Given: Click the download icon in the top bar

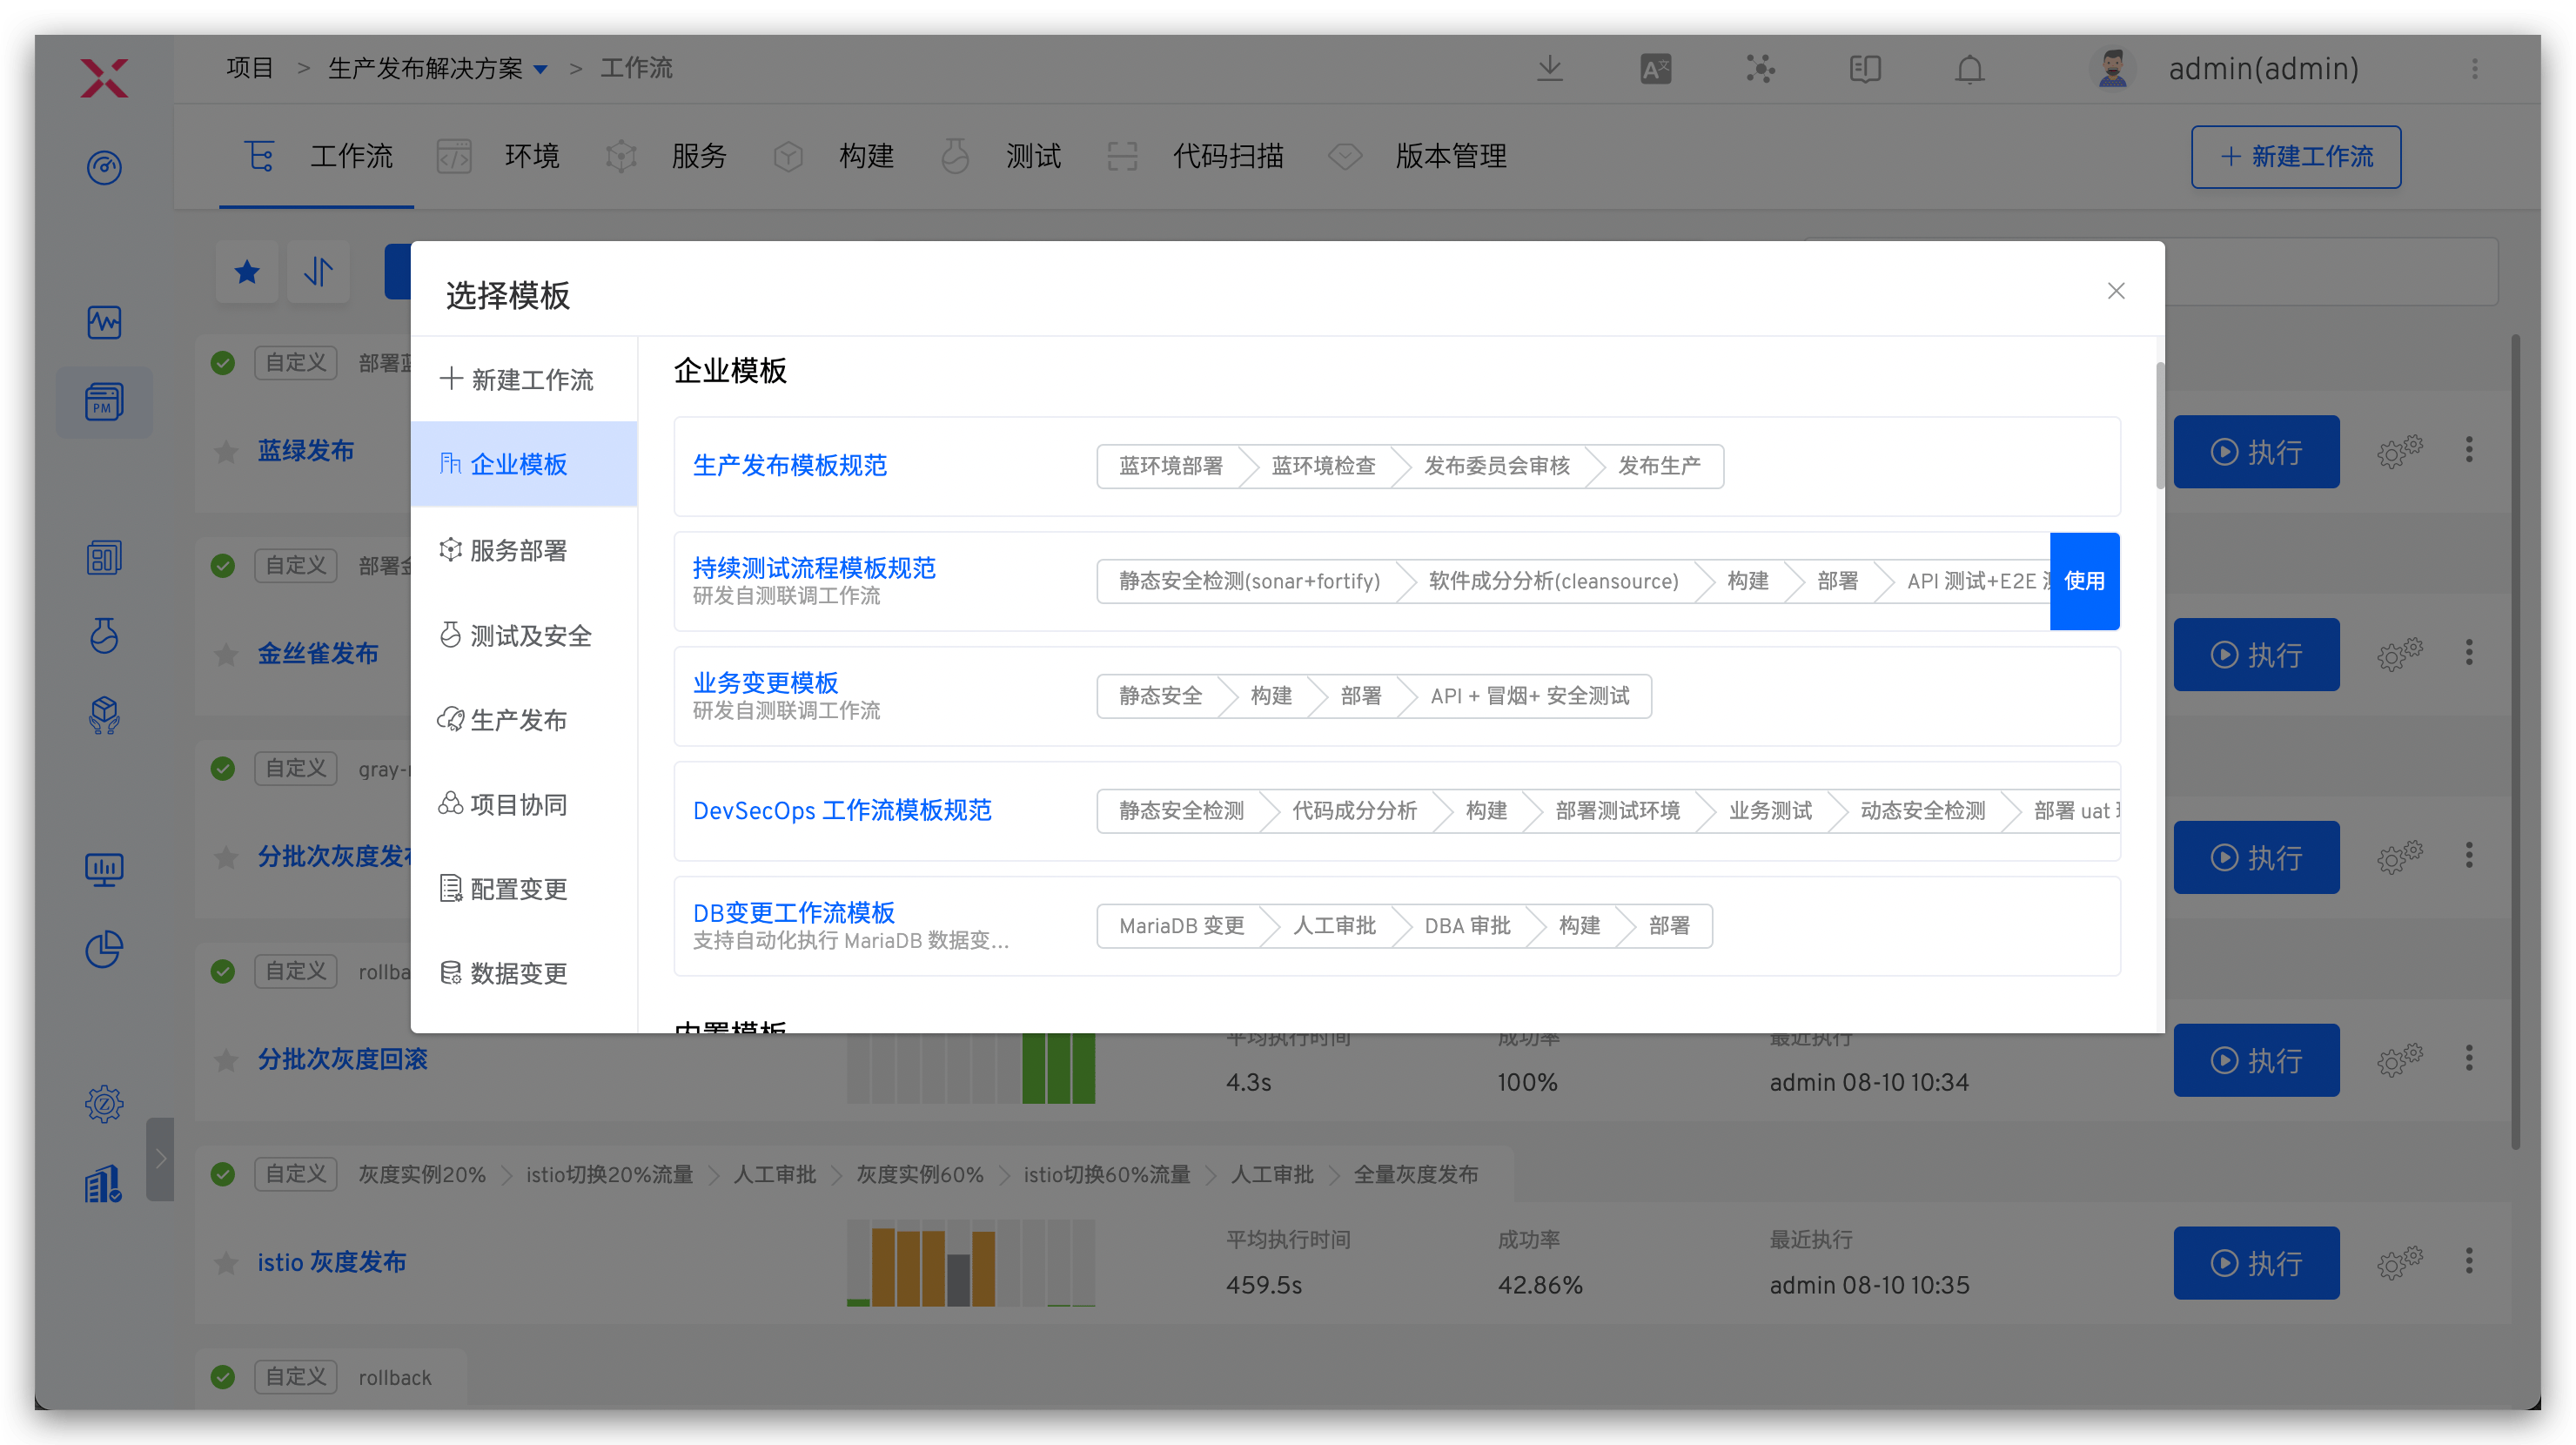Looking at the screenshot, I should [1549, 68].
